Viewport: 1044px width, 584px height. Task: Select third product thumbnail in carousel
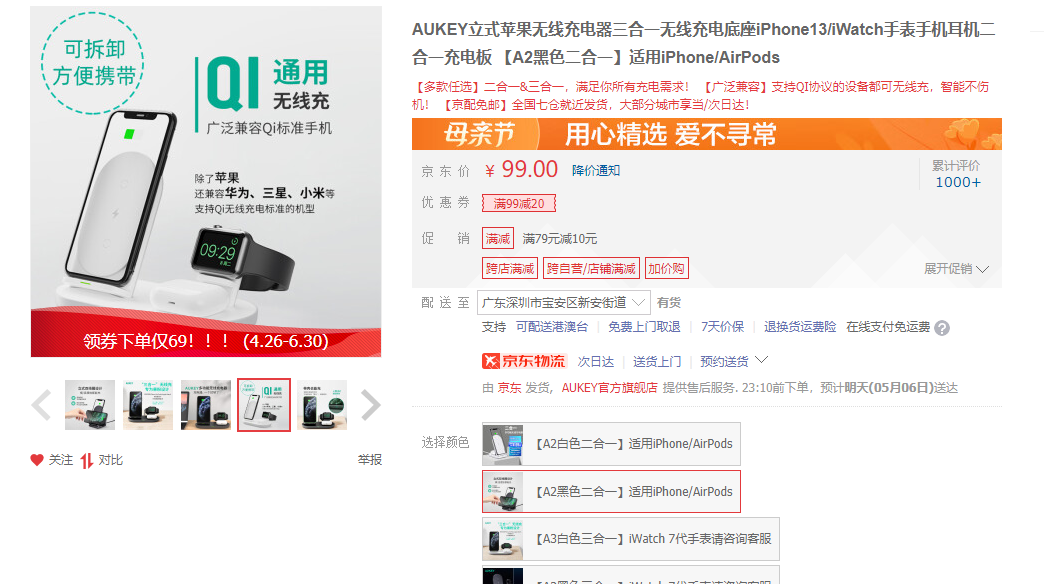tap(206, 405)
